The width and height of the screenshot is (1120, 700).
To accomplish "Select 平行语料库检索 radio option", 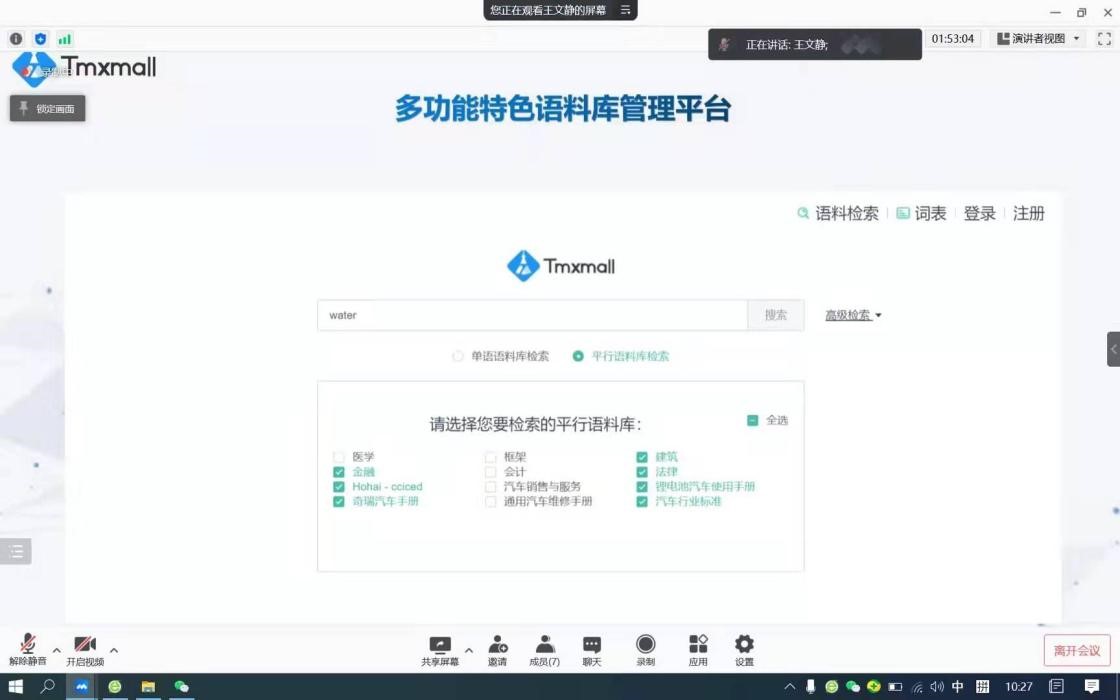I will 578,356.
